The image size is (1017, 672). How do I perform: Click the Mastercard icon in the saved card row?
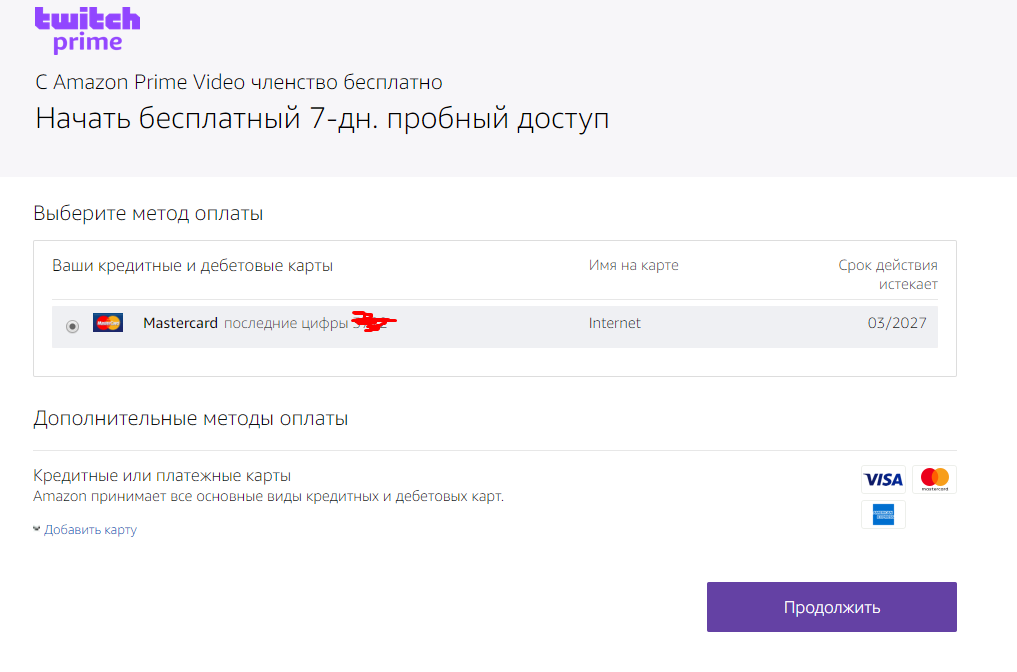pyautogui.click(x=108, y=322)
